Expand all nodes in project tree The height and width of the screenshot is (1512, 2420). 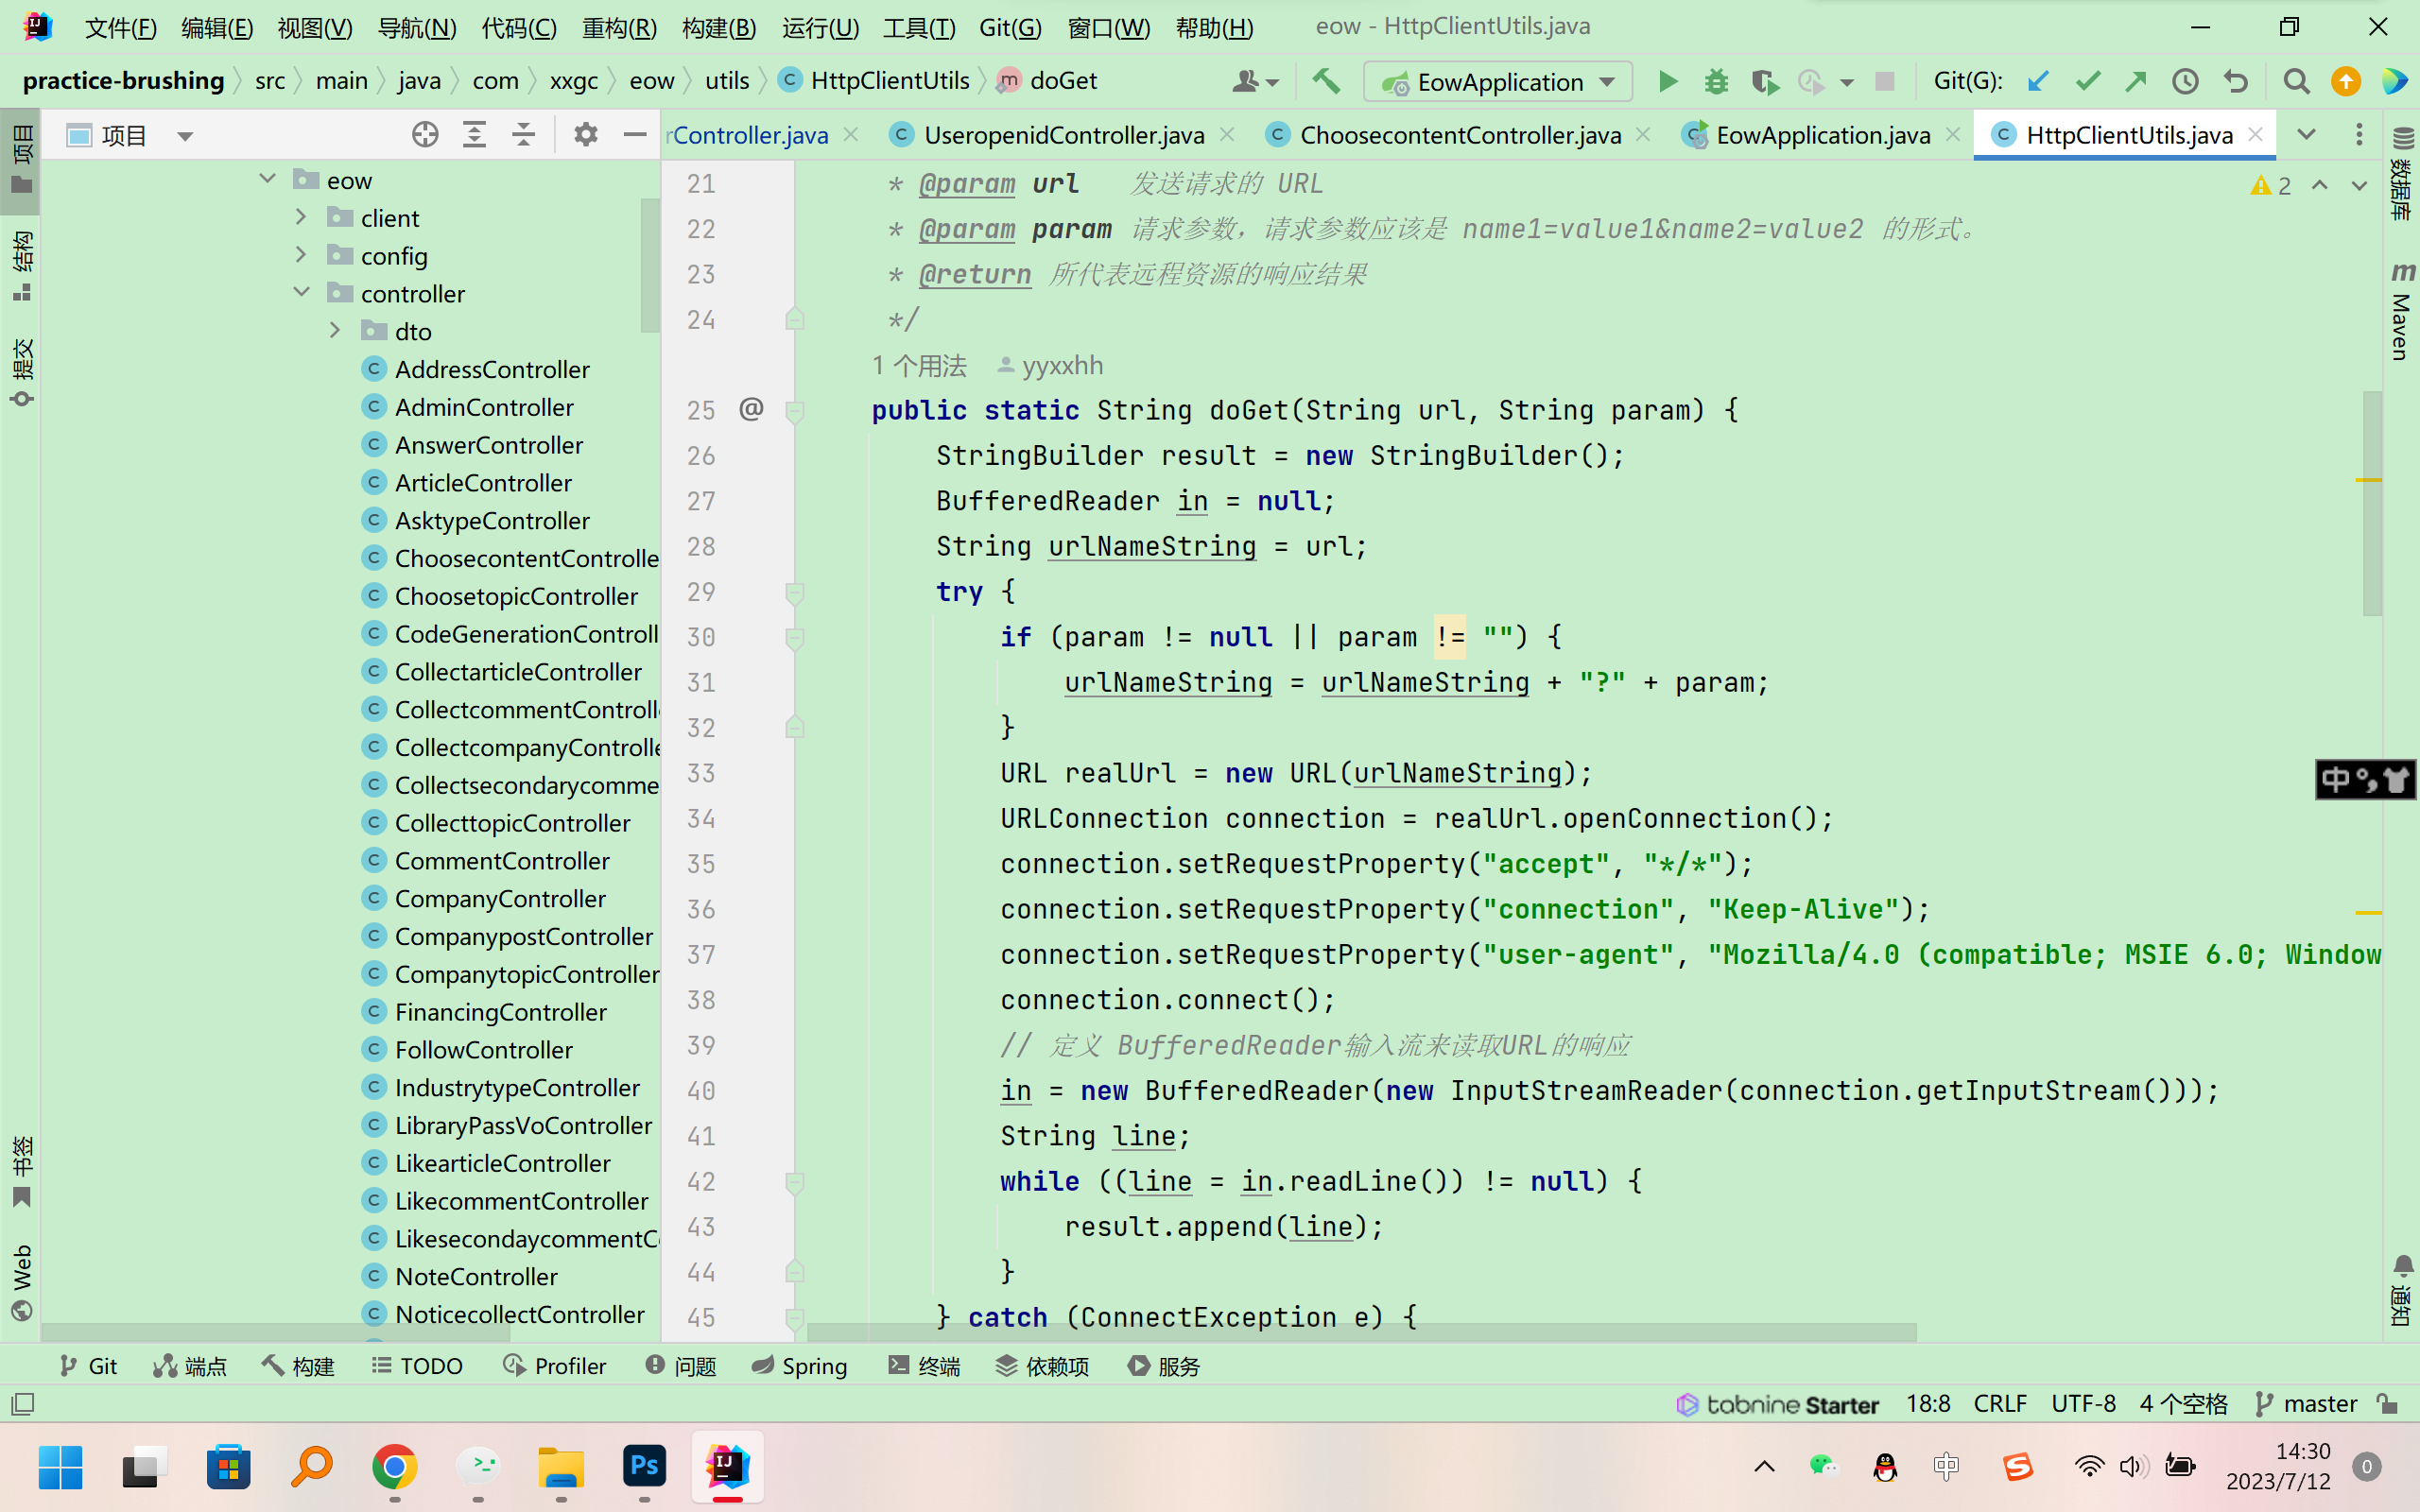474,135
